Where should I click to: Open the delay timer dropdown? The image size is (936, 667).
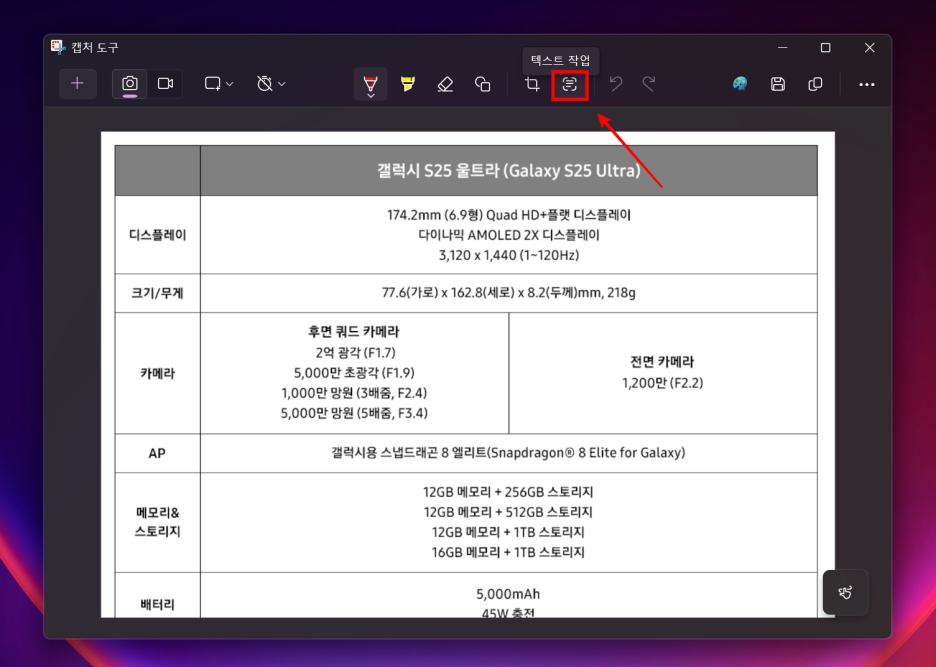[271, 84]
